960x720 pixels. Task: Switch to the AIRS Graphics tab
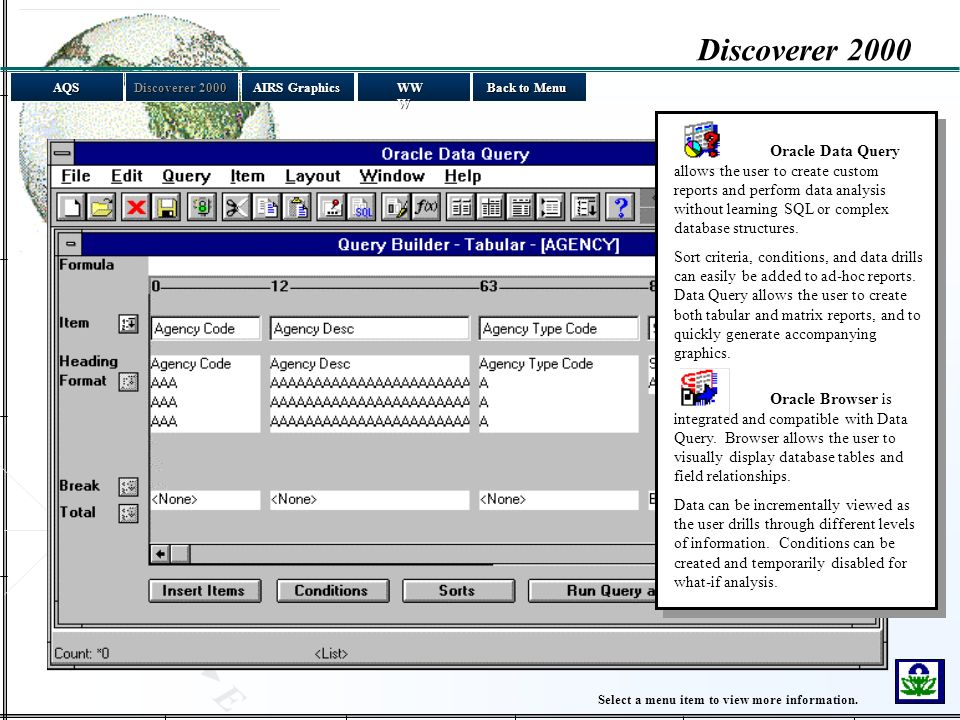(297, 87)
